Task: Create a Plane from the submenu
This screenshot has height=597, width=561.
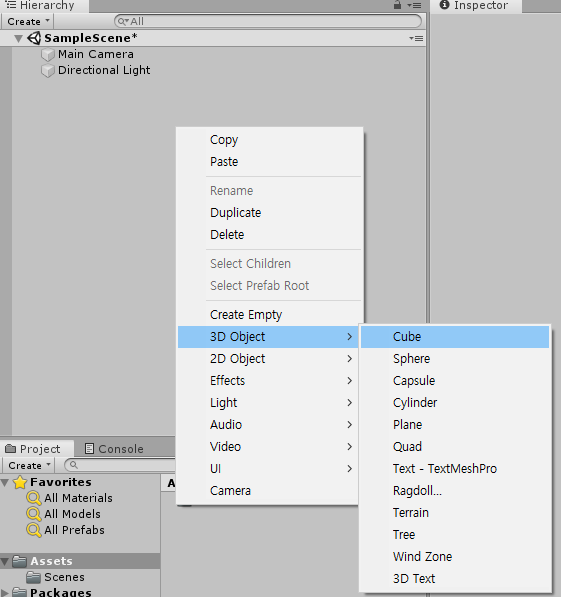Action: [x=455, y=425]
